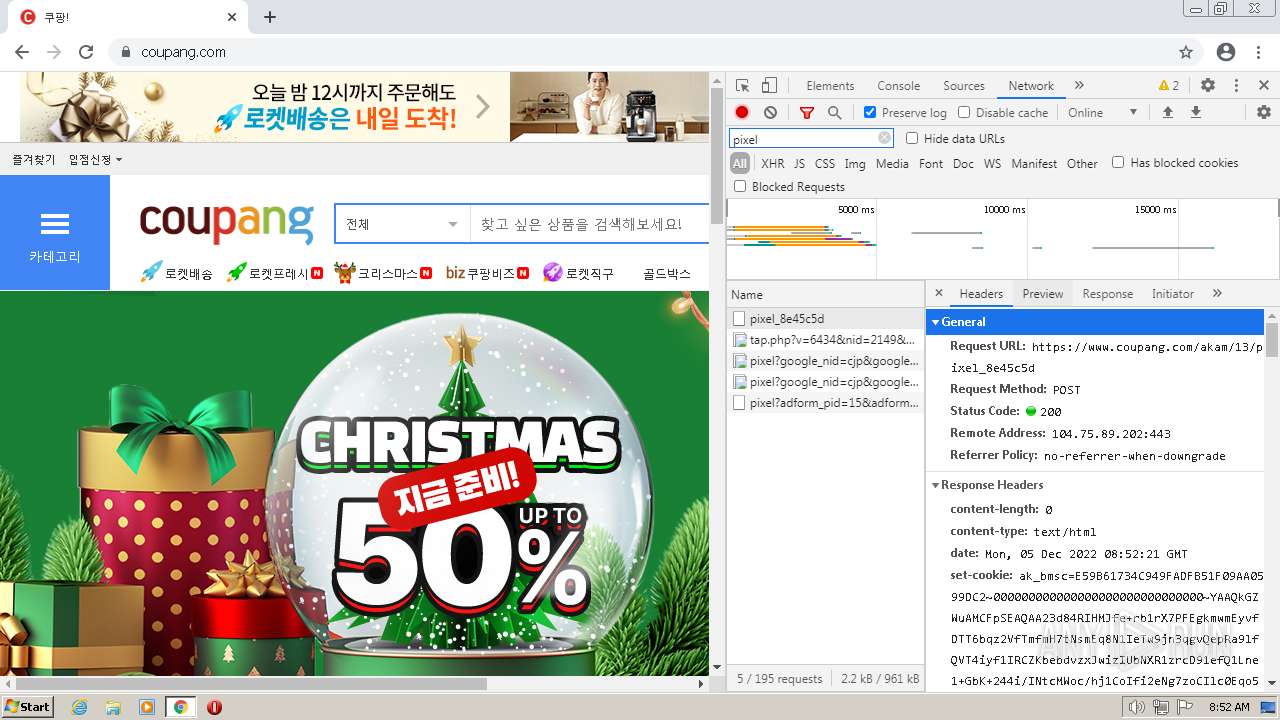Viewport: 1280px width, 720px height.
Task: Open Internet Explorer from taskbar
Action: point(79,707)
